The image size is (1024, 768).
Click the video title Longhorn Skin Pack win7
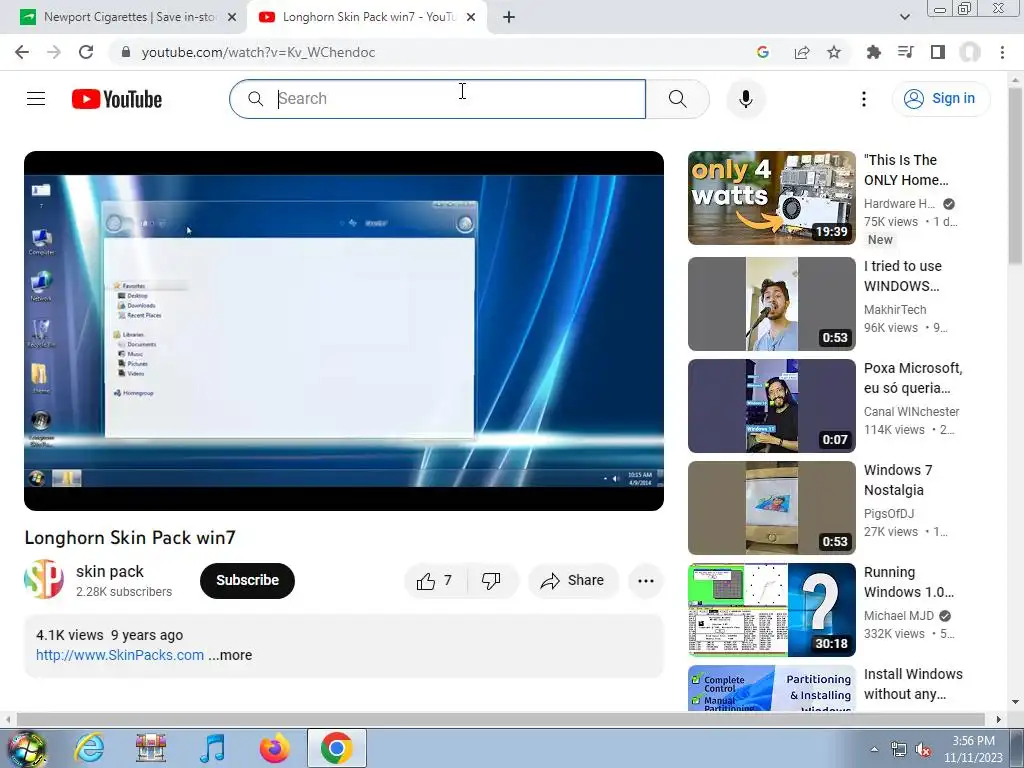point(130,537)
